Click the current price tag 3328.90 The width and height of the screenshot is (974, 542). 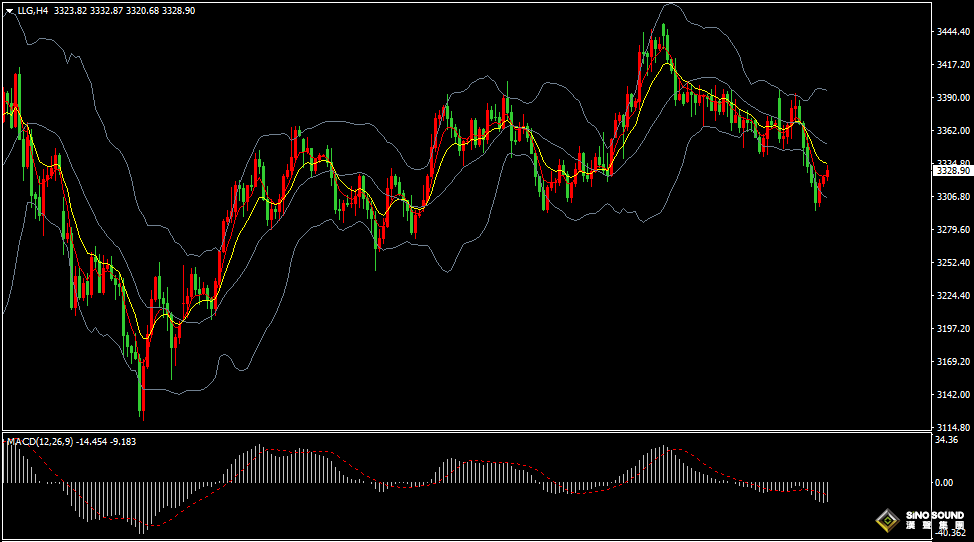click(x=952, y=171)
